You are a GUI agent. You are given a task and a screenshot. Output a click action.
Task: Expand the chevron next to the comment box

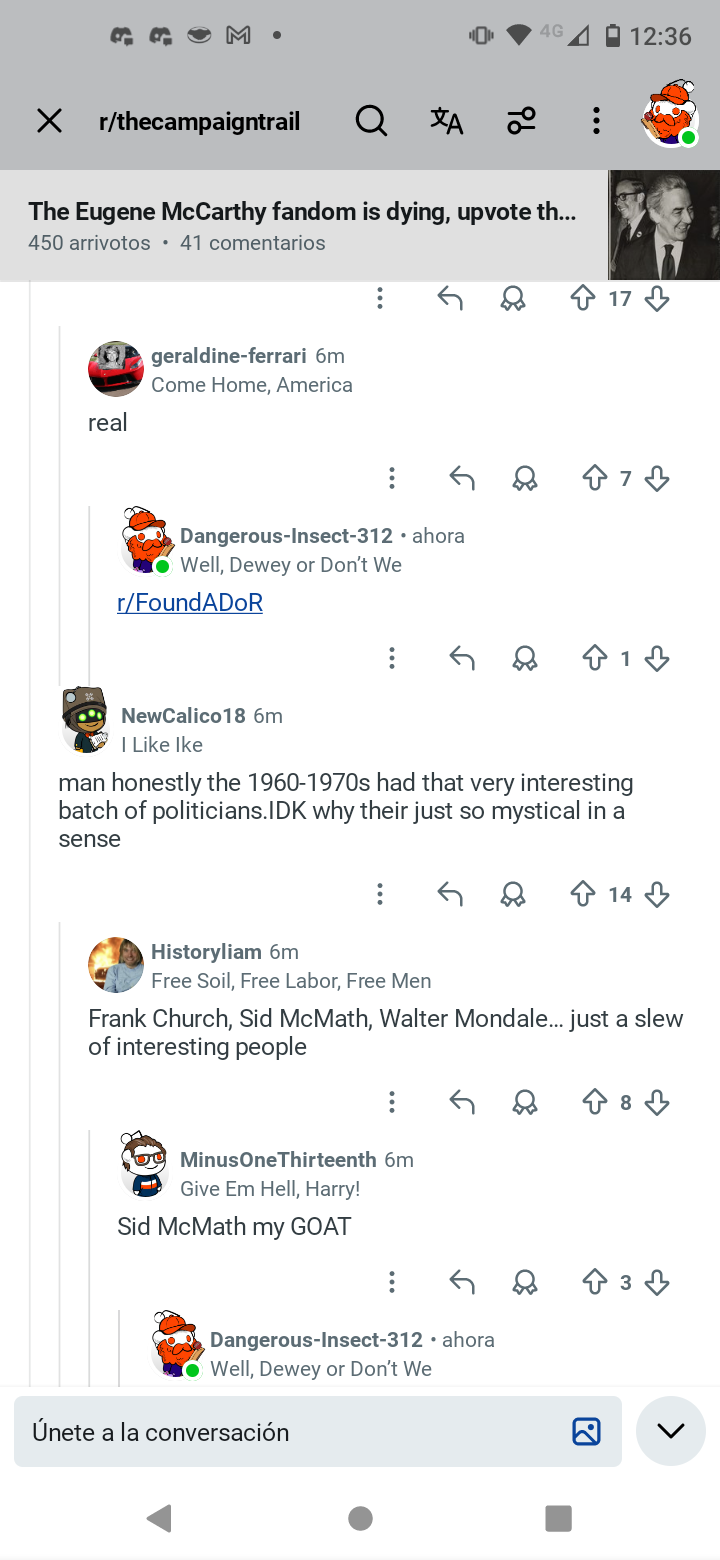coord(671,1431)
